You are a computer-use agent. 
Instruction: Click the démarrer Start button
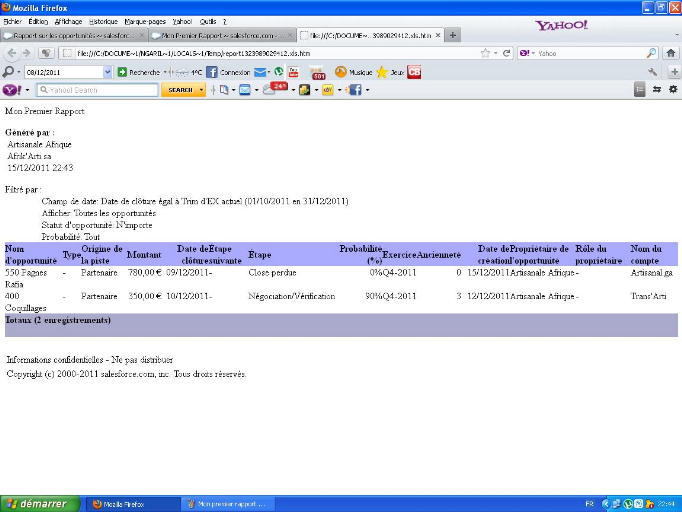[x=36, y=504]
